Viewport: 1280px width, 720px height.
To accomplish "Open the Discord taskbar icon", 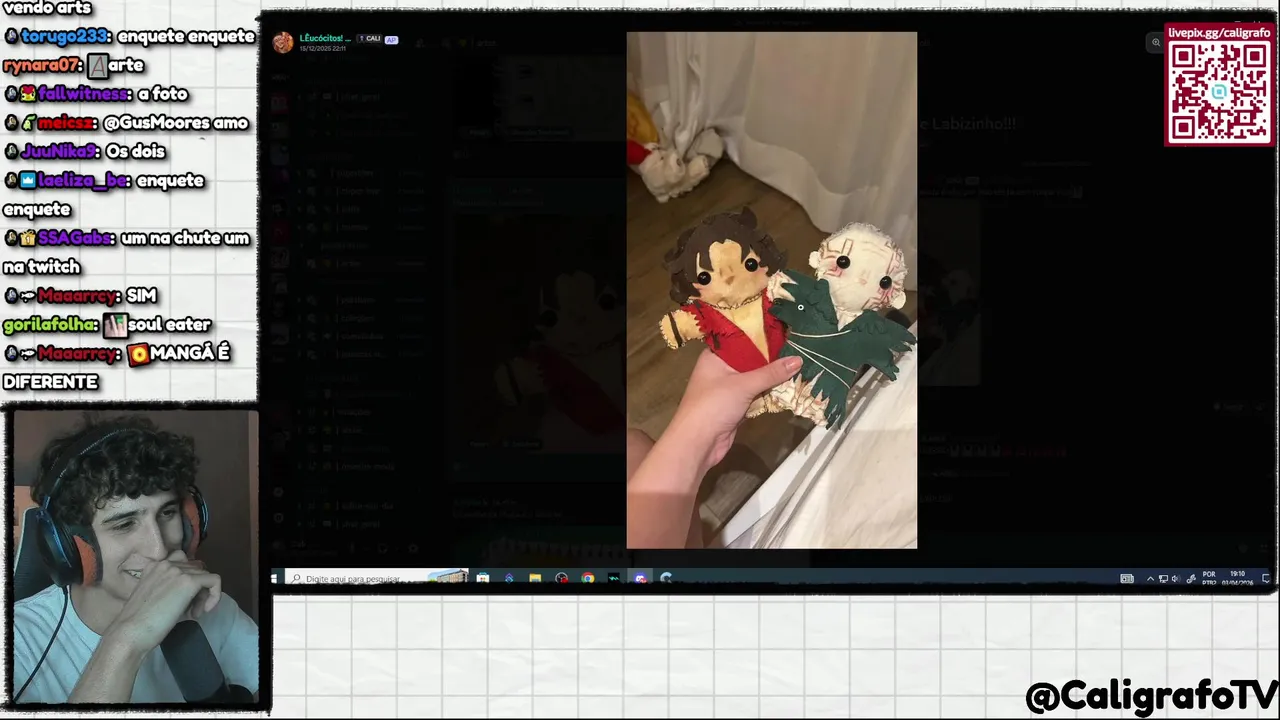I will 641,578.
